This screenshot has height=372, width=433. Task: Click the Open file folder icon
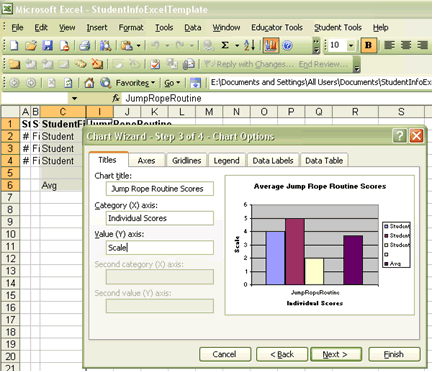31,45
